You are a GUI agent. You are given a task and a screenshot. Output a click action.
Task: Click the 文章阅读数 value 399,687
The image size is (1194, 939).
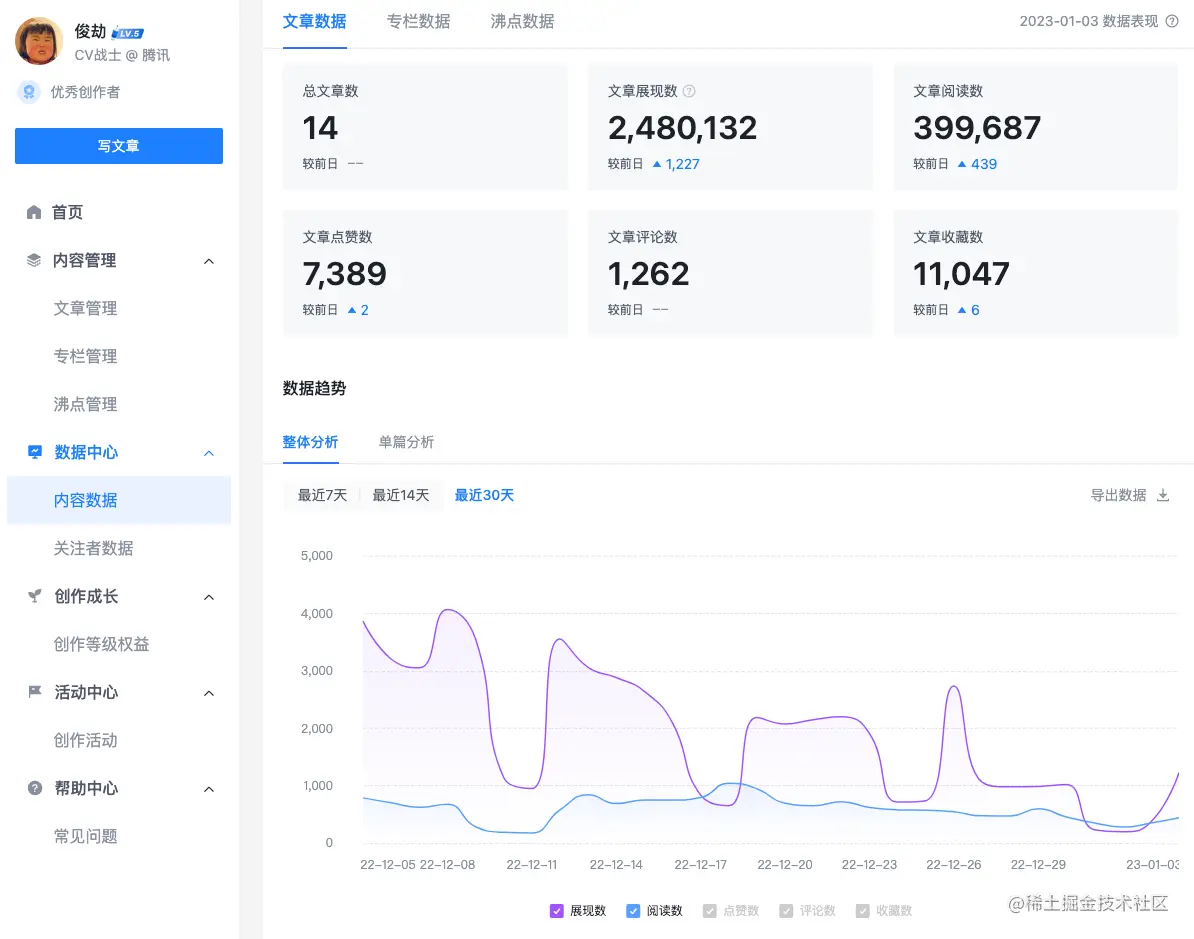tap(977, 128)
